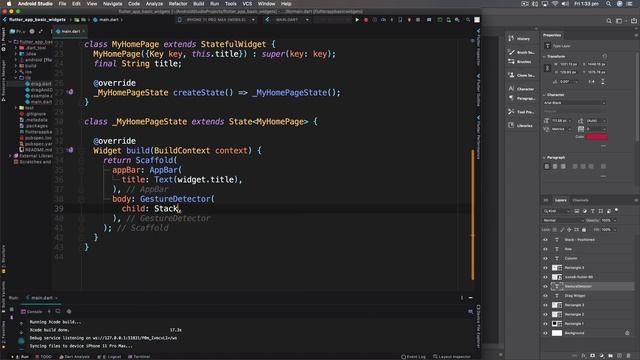The image size is (640, 360).
Task: Hide the Stack - Positioned layer
Action: point(545,240)
